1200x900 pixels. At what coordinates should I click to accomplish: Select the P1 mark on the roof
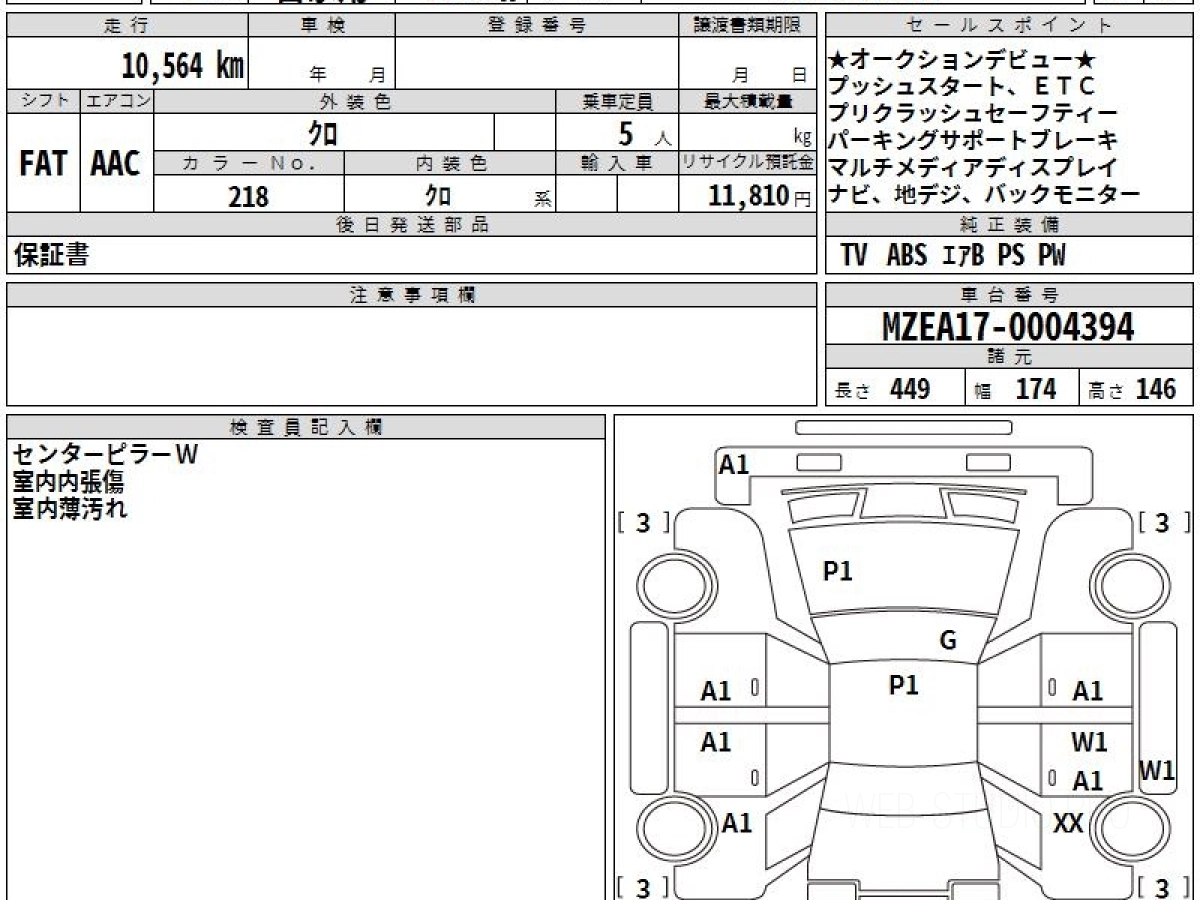[x=903, y=685]
